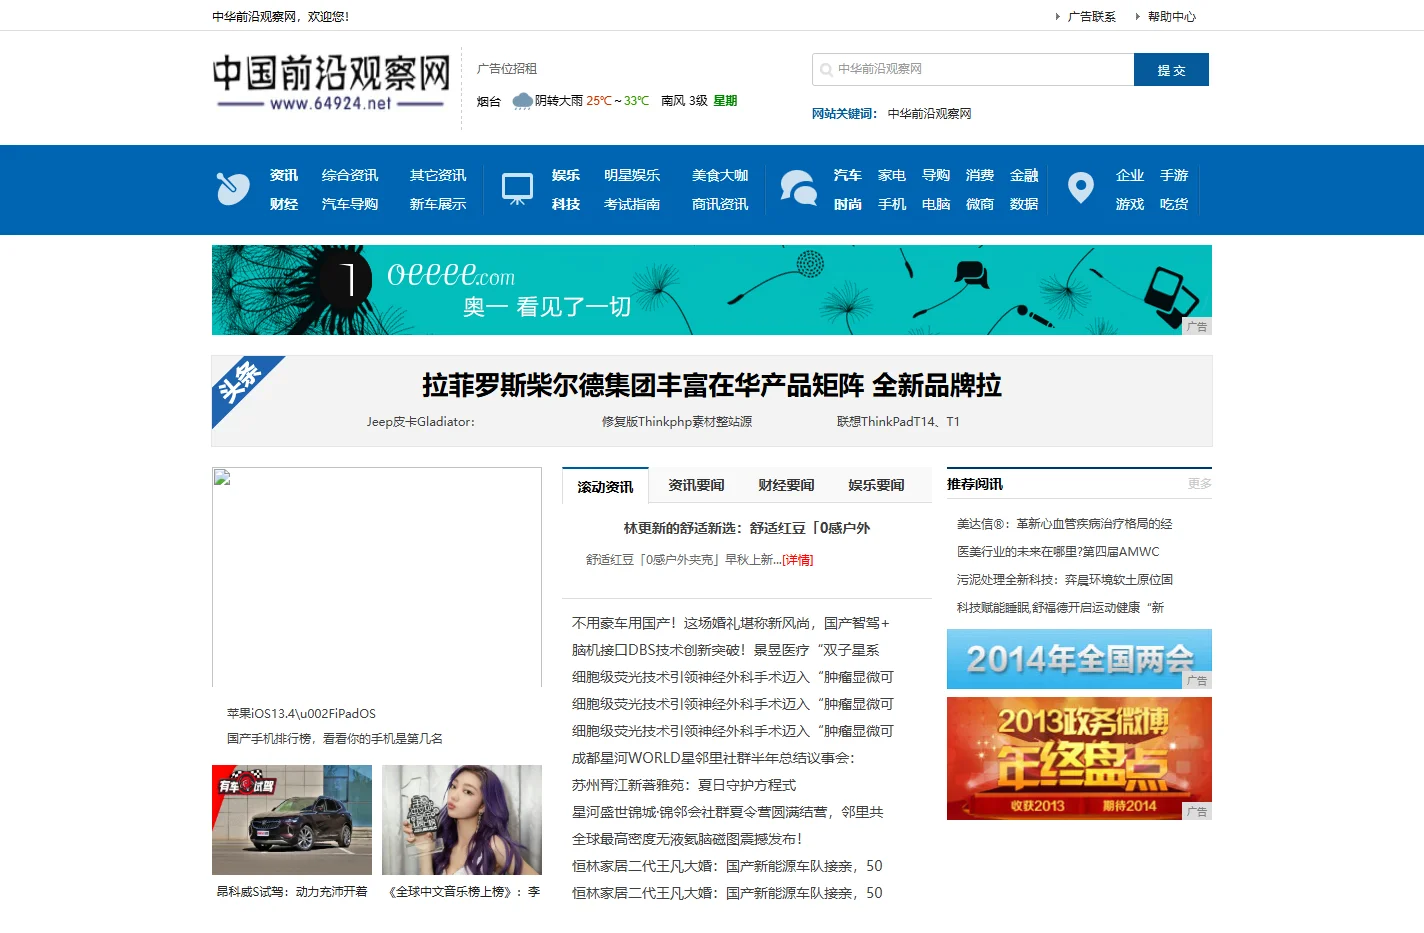Click the 2014年全国两会 ad banner

[1079, 659]
